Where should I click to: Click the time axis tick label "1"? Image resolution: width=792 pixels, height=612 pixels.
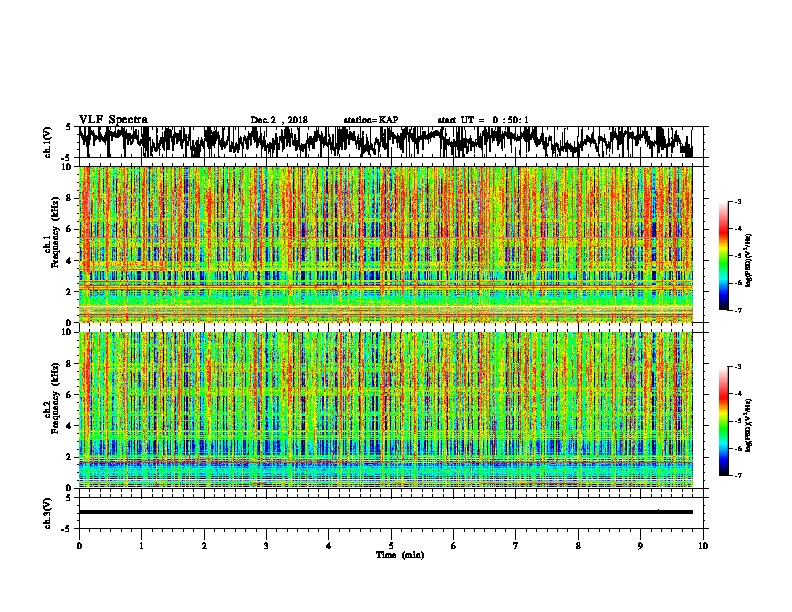(x=141, y=546)
